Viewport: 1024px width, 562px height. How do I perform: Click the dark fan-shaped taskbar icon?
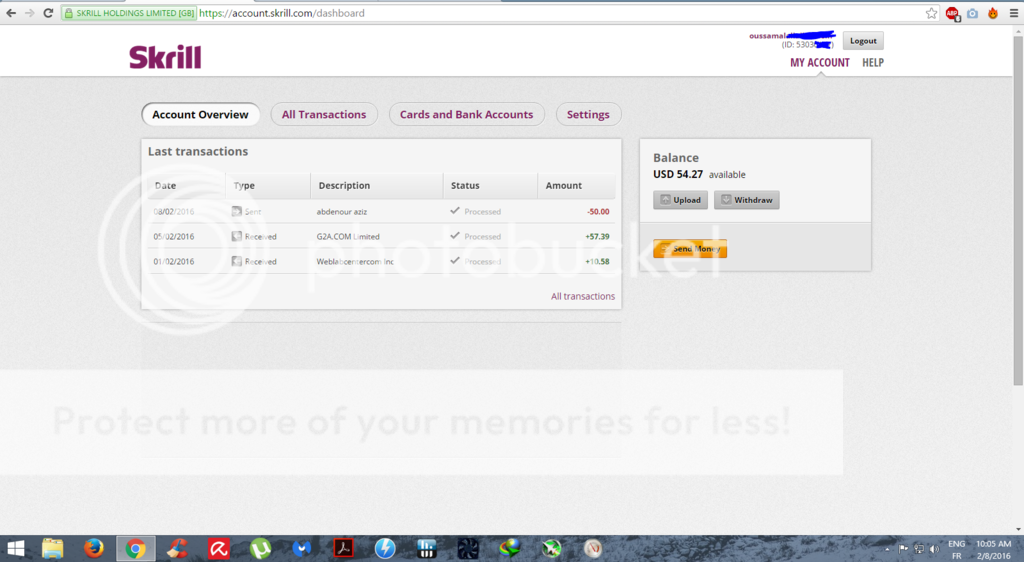pyautogui.click(x=468, y=549)
